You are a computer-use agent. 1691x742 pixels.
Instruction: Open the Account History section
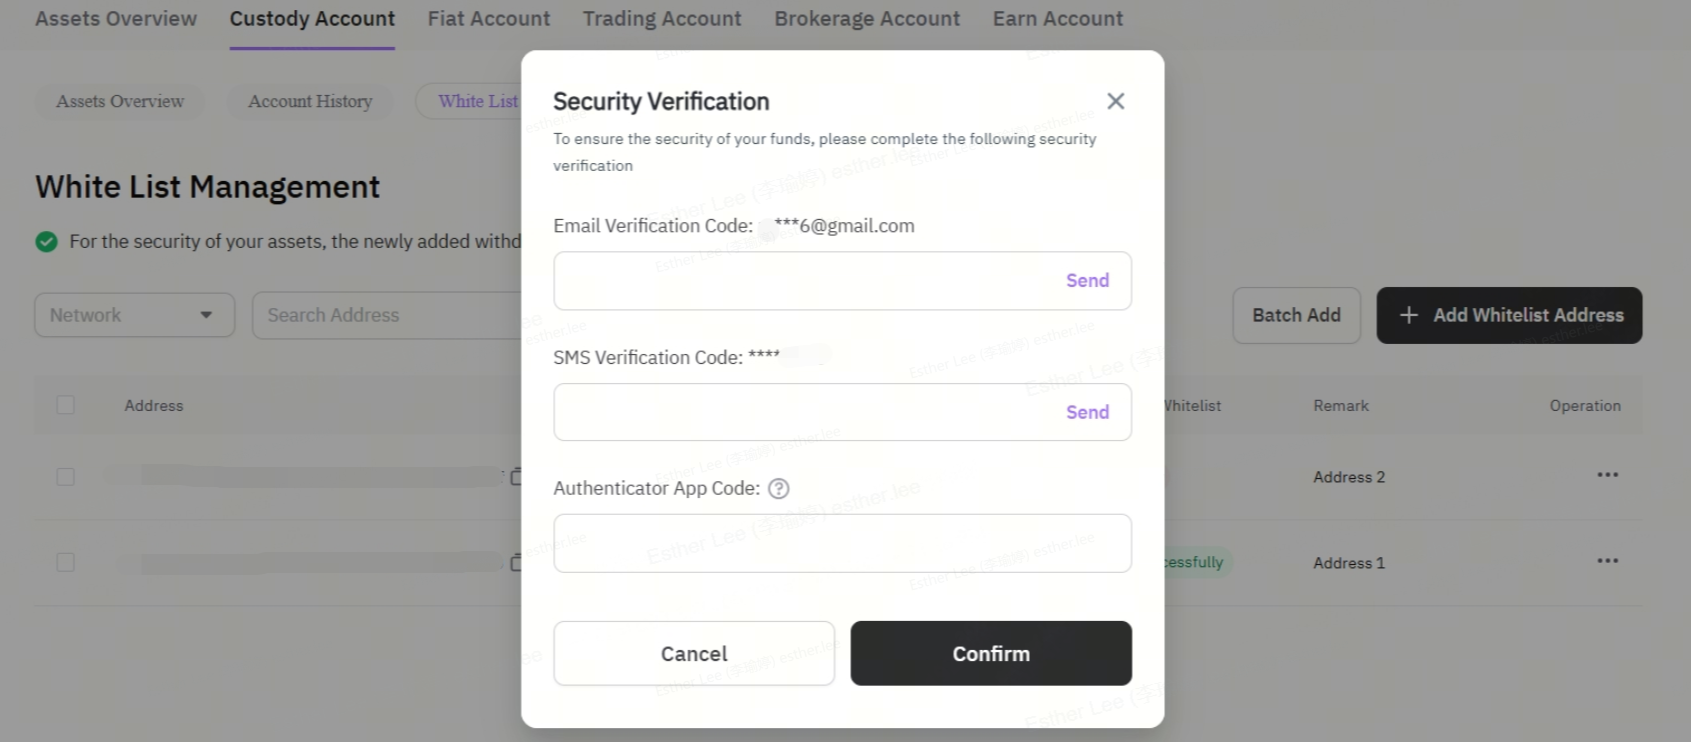point(309,101)
